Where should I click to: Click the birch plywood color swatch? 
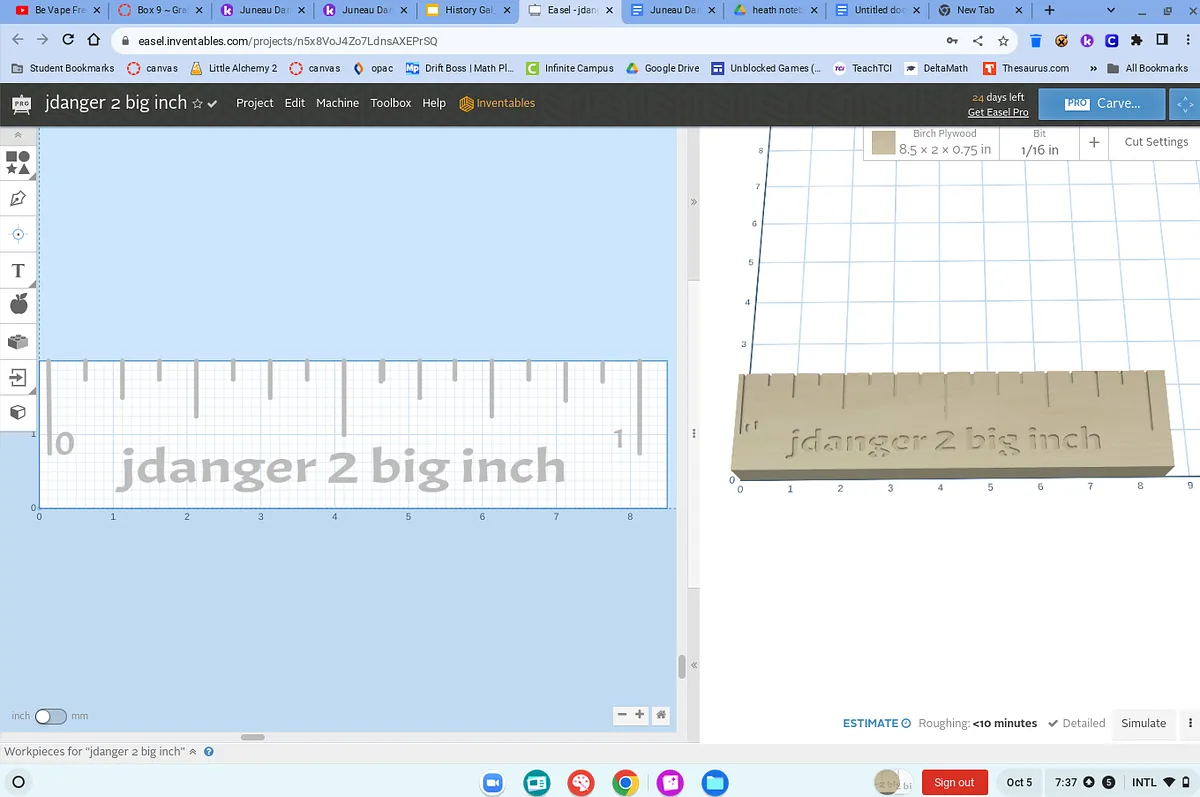tap(882, 143)
